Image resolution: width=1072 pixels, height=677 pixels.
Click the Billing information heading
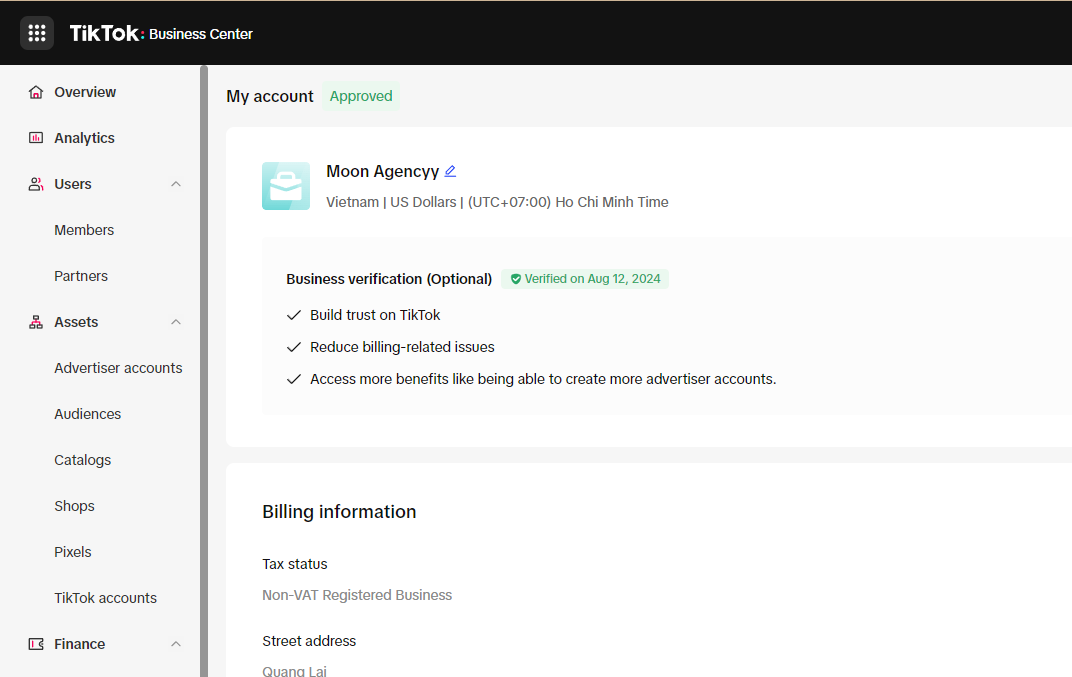click(x=339, y=512)
